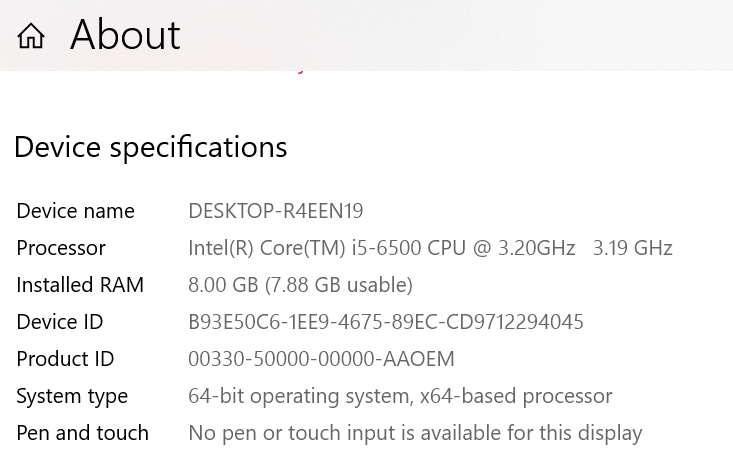Select the No pen or touch input text
The image size is (733, 459).
pyautogui.click(x=416, y=434)
